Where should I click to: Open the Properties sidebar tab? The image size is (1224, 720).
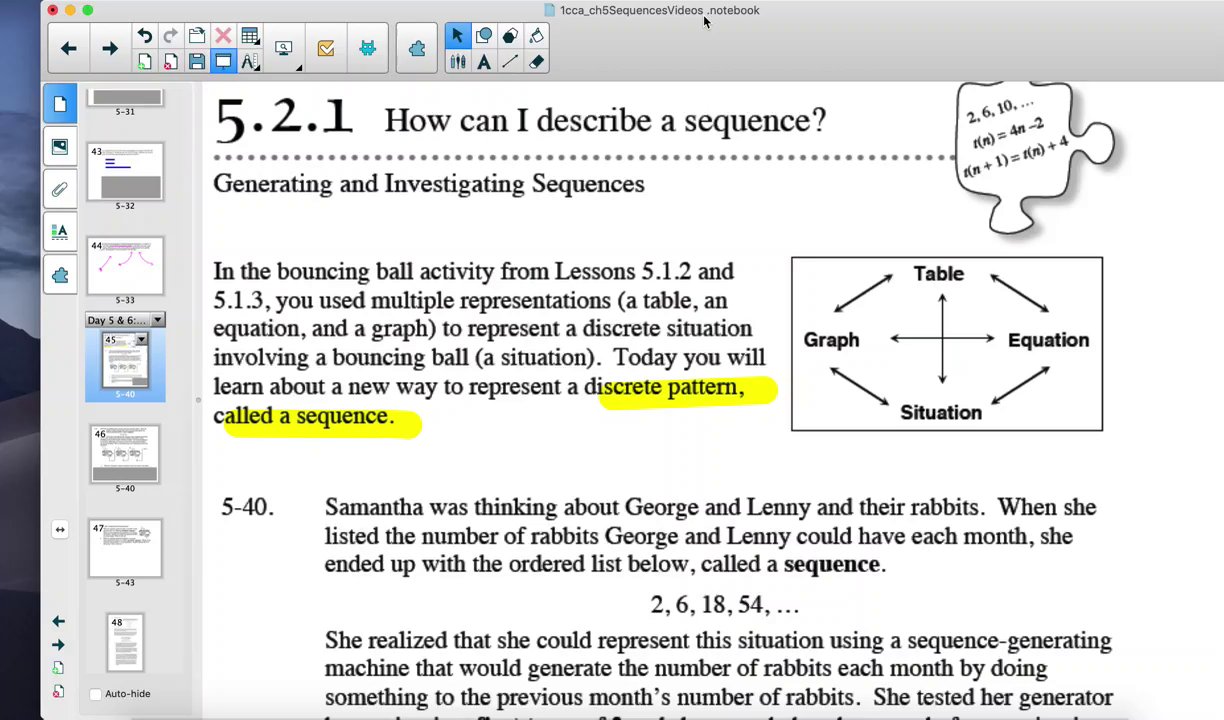click(x=60, y=233)
